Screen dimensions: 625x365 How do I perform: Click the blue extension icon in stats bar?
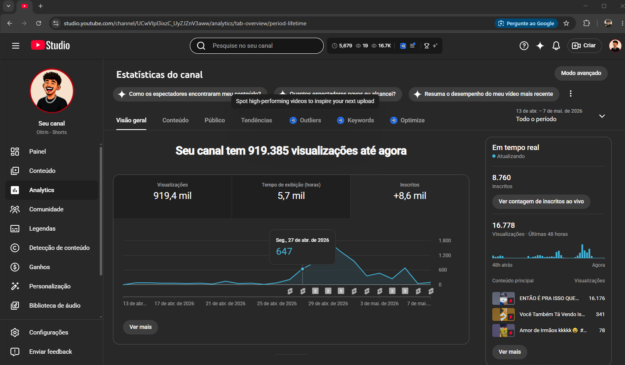(x=403, y=46)
